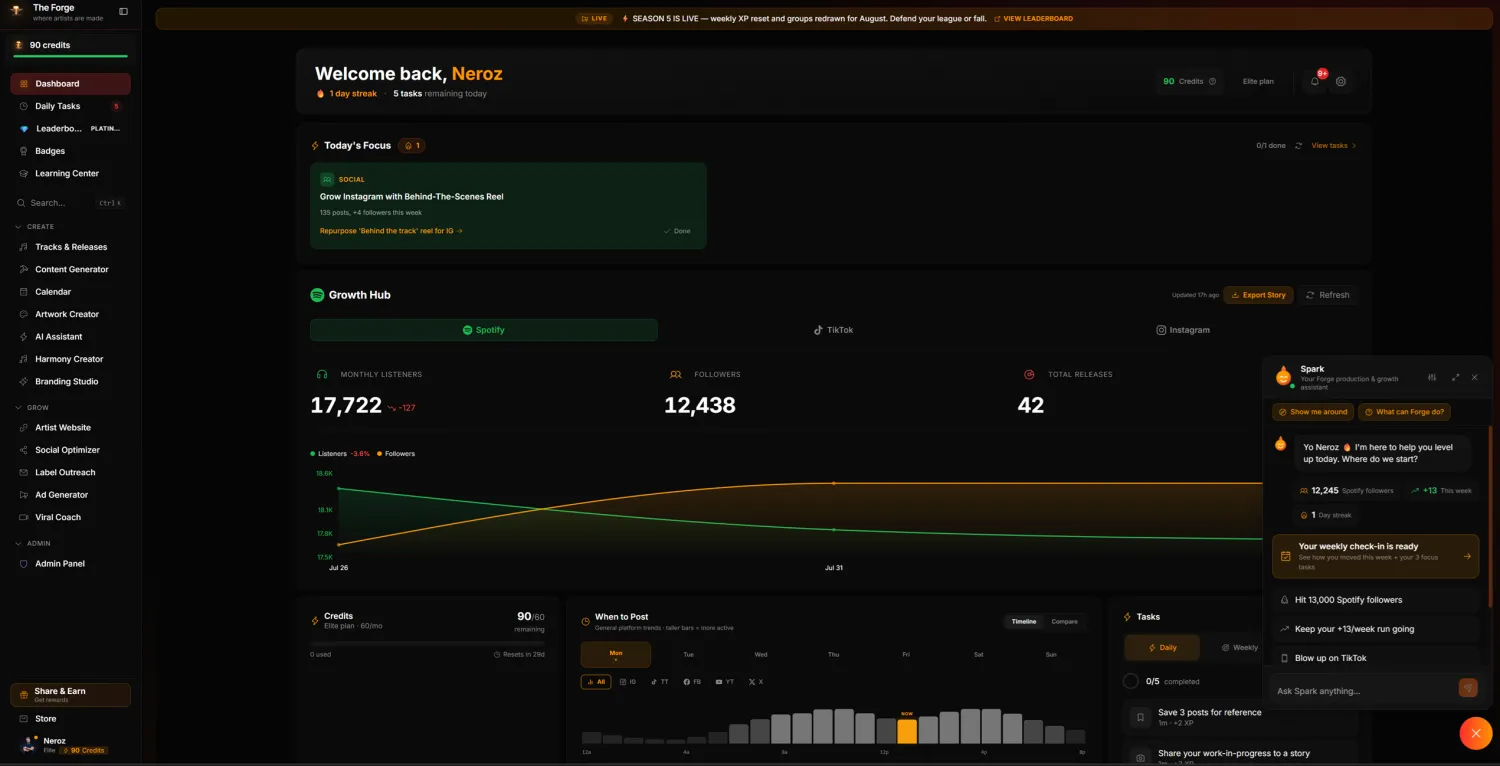The width and height of the screenshot is (1500, 766).
Task: Open Repurpose 'Behind the track' reel link
Action: (391, 231)
